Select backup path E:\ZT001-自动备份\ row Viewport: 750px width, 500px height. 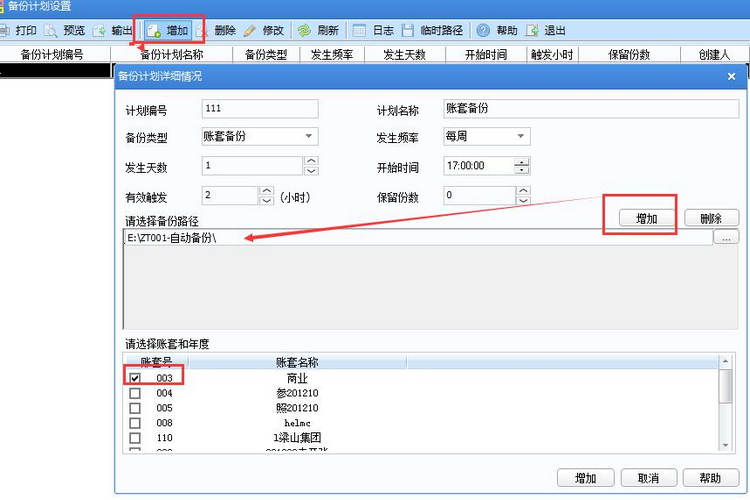418,238
